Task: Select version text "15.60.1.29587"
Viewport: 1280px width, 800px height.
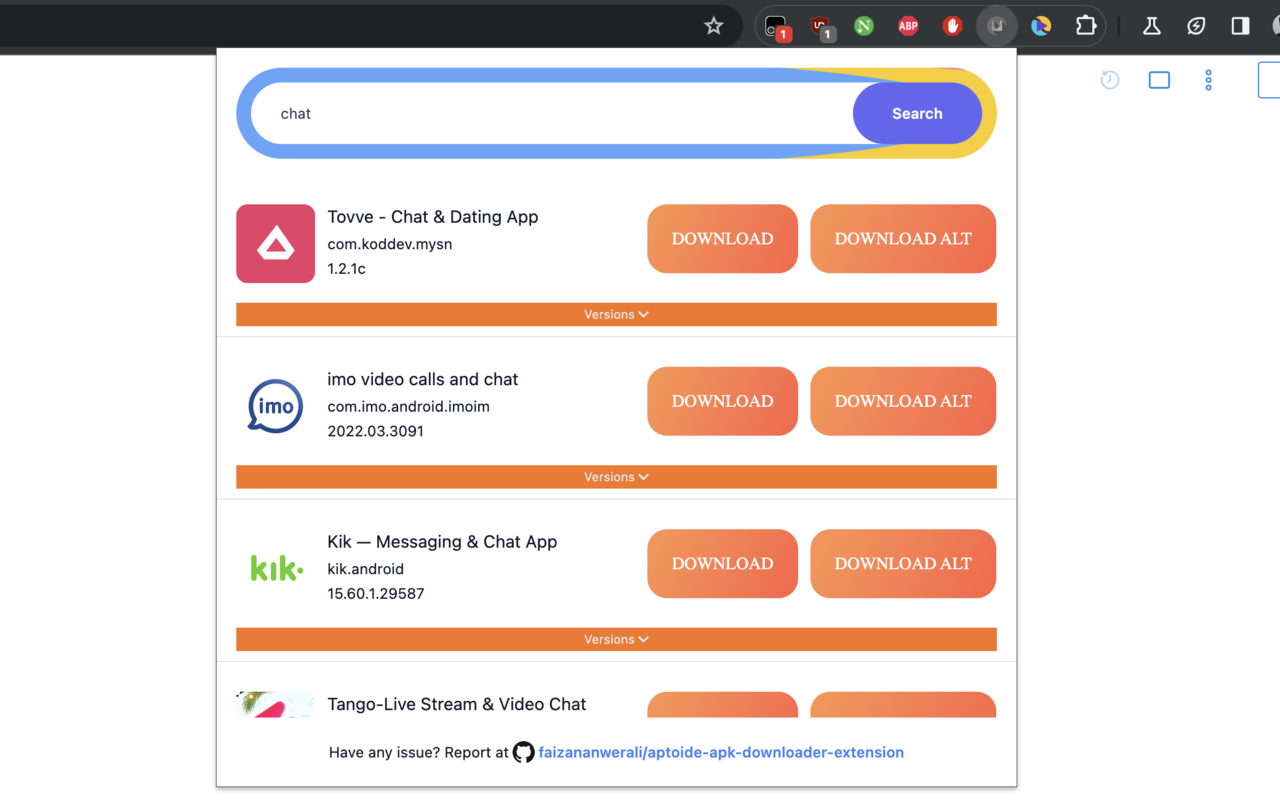Action: (x=376, y=594)
